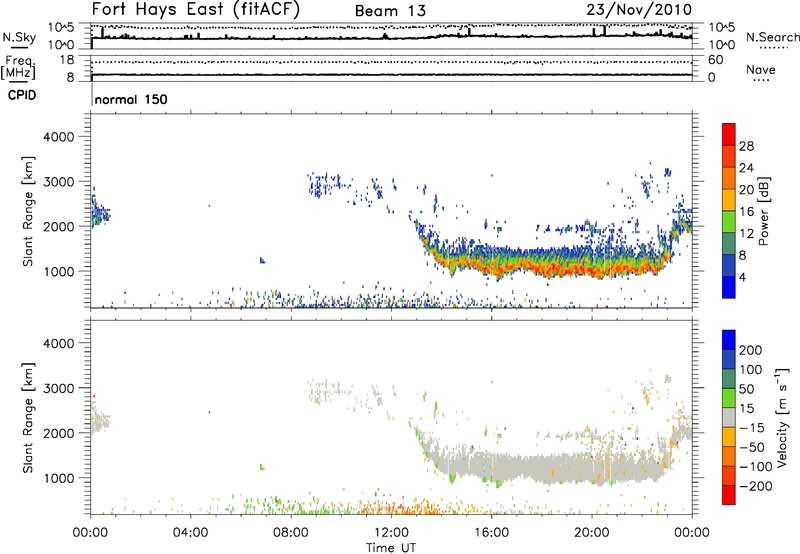800x554 pixels.
Task: Pick the gray -15 to 15 velocity swatch
Action: click(x=729, y=417)
